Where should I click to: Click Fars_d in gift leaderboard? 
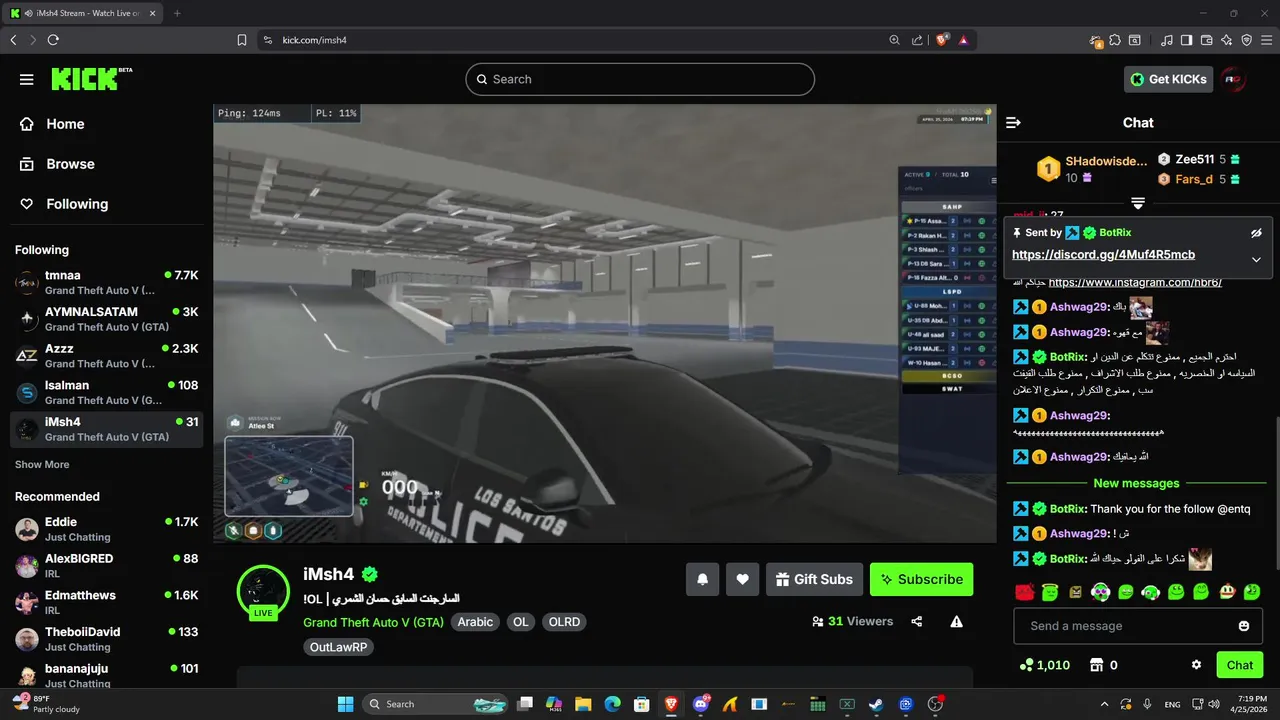(x=1200, y=179)
